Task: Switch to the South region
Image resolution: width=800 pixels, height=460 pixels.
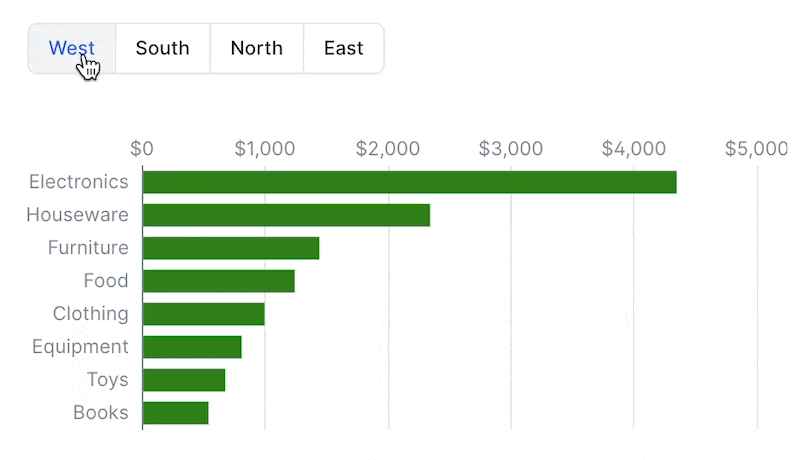Action: tap(163, 48)
